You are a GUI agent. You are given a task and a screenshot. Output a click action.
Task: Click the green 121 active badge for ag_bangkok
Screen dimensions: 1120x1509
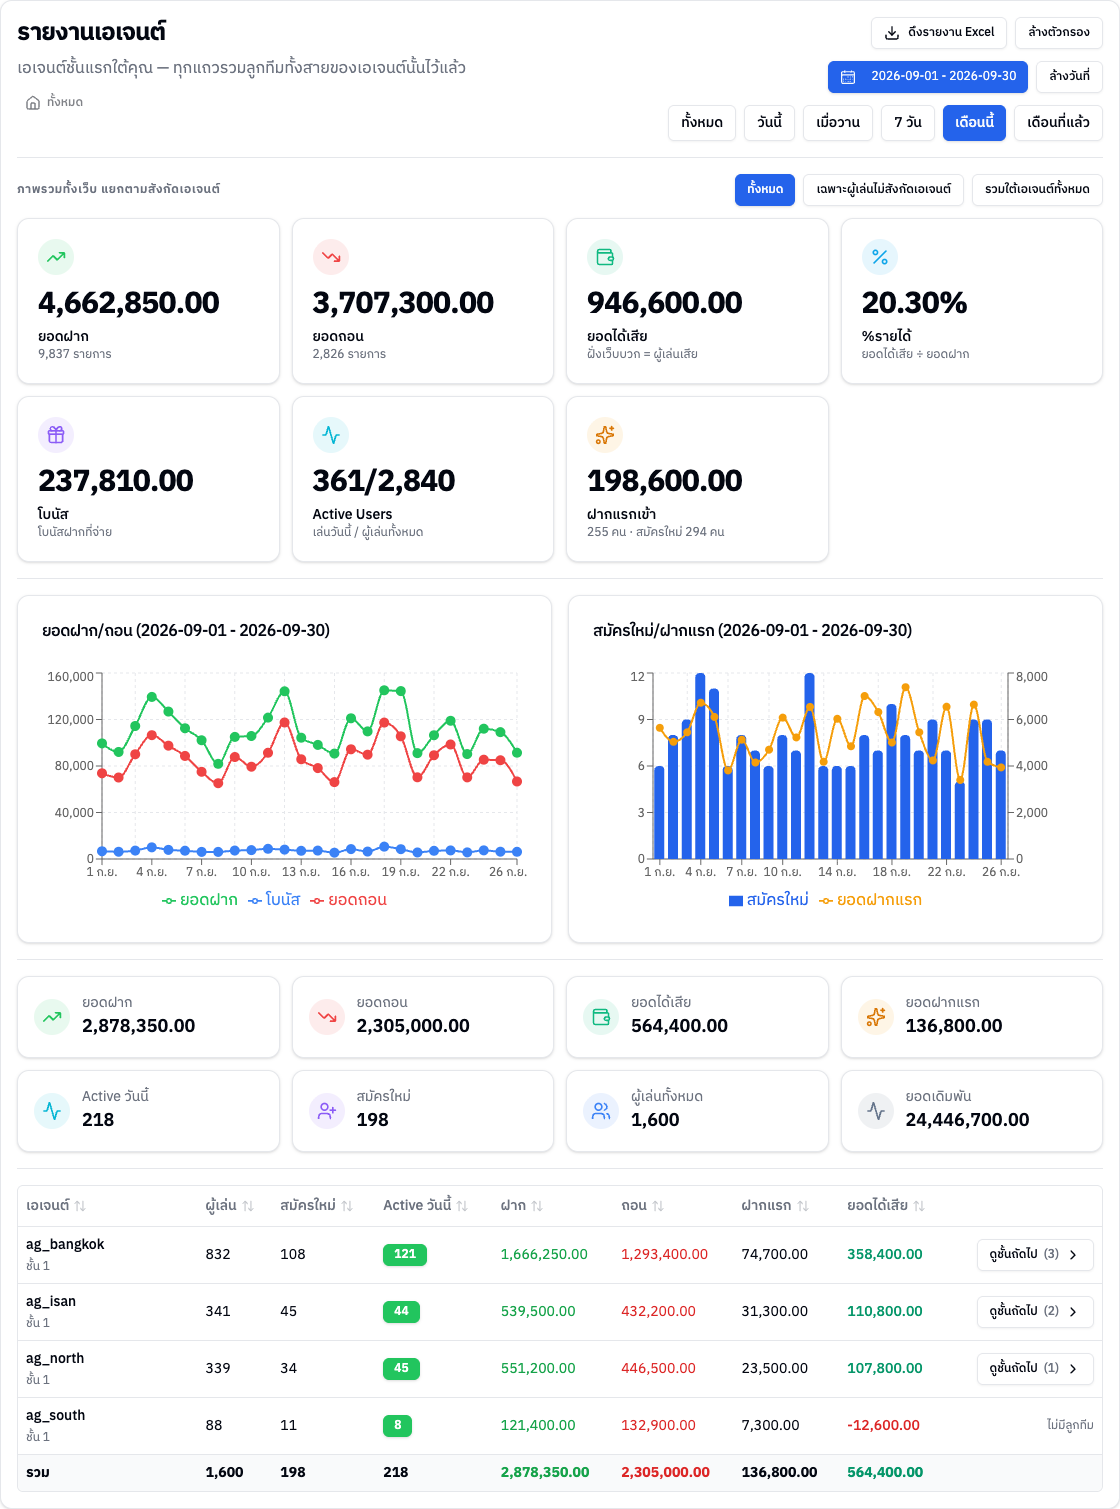(x=405, y=1254)
